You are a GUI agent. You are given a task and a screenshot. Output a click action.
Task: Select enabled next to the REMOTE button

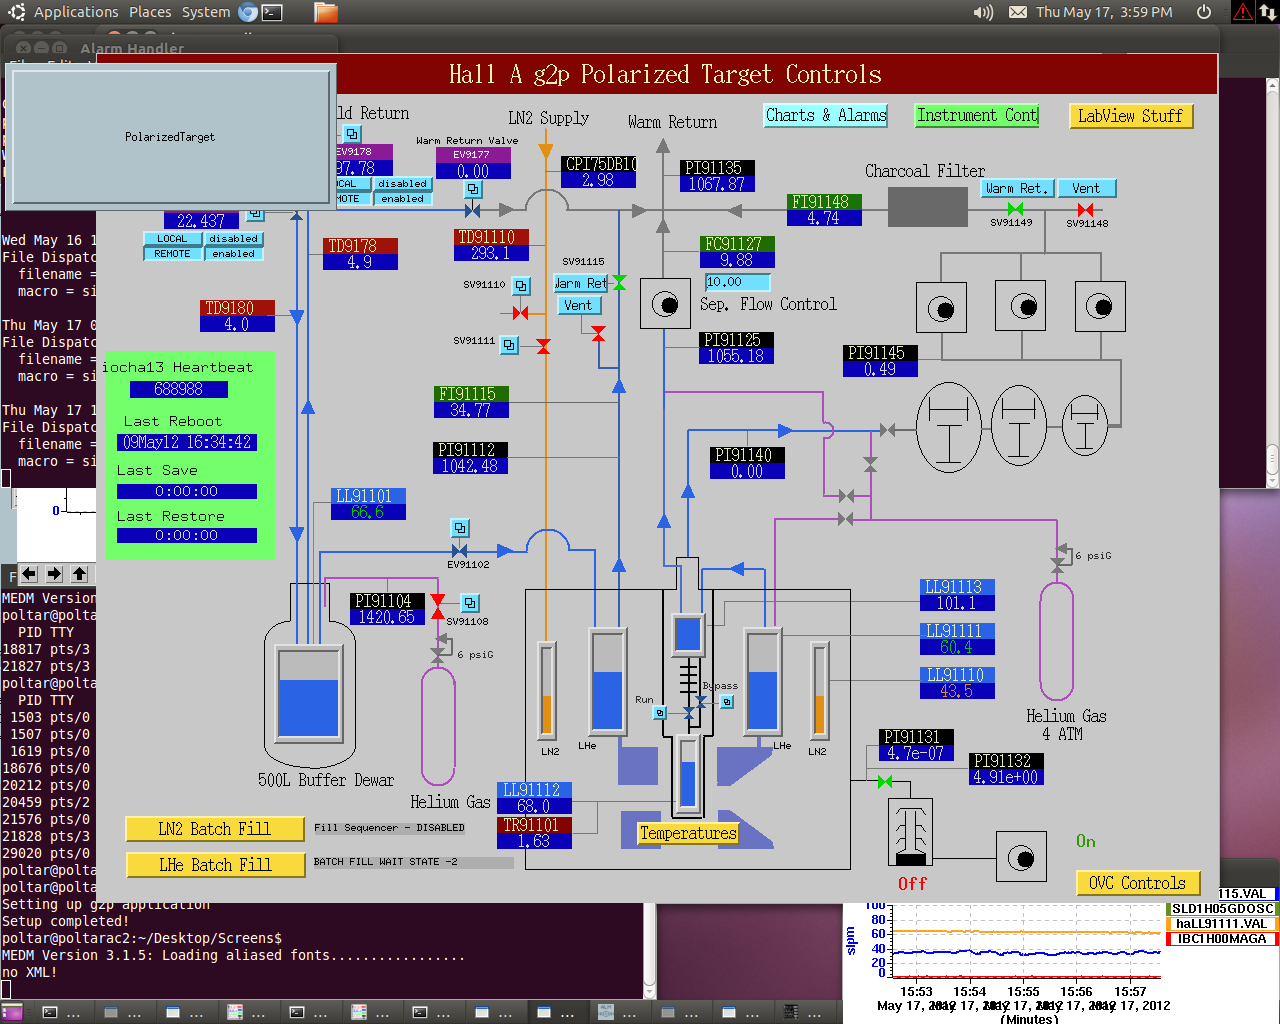tap(233, 254)
